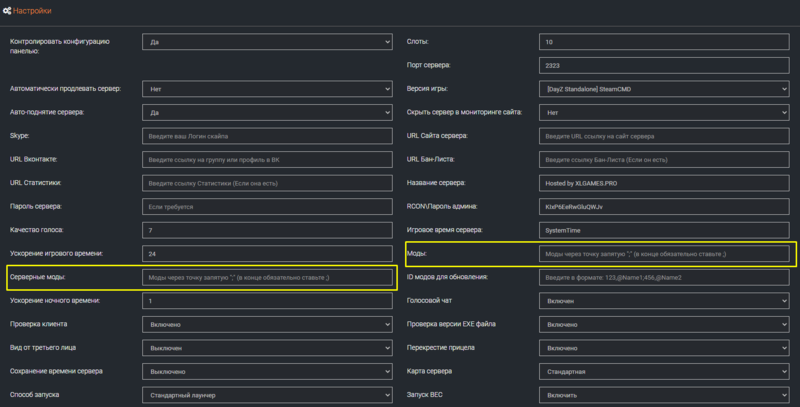Click the Порт сервера field
The width and height of the screenshot is (800, 407).
pos(663,66)
